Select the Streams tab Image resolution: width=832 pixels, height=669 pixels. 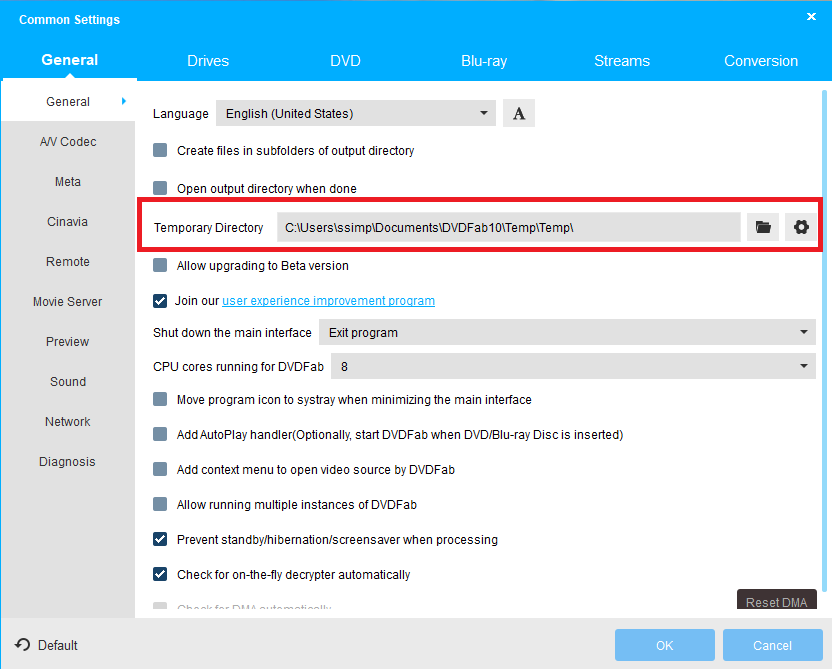[622, 61]
